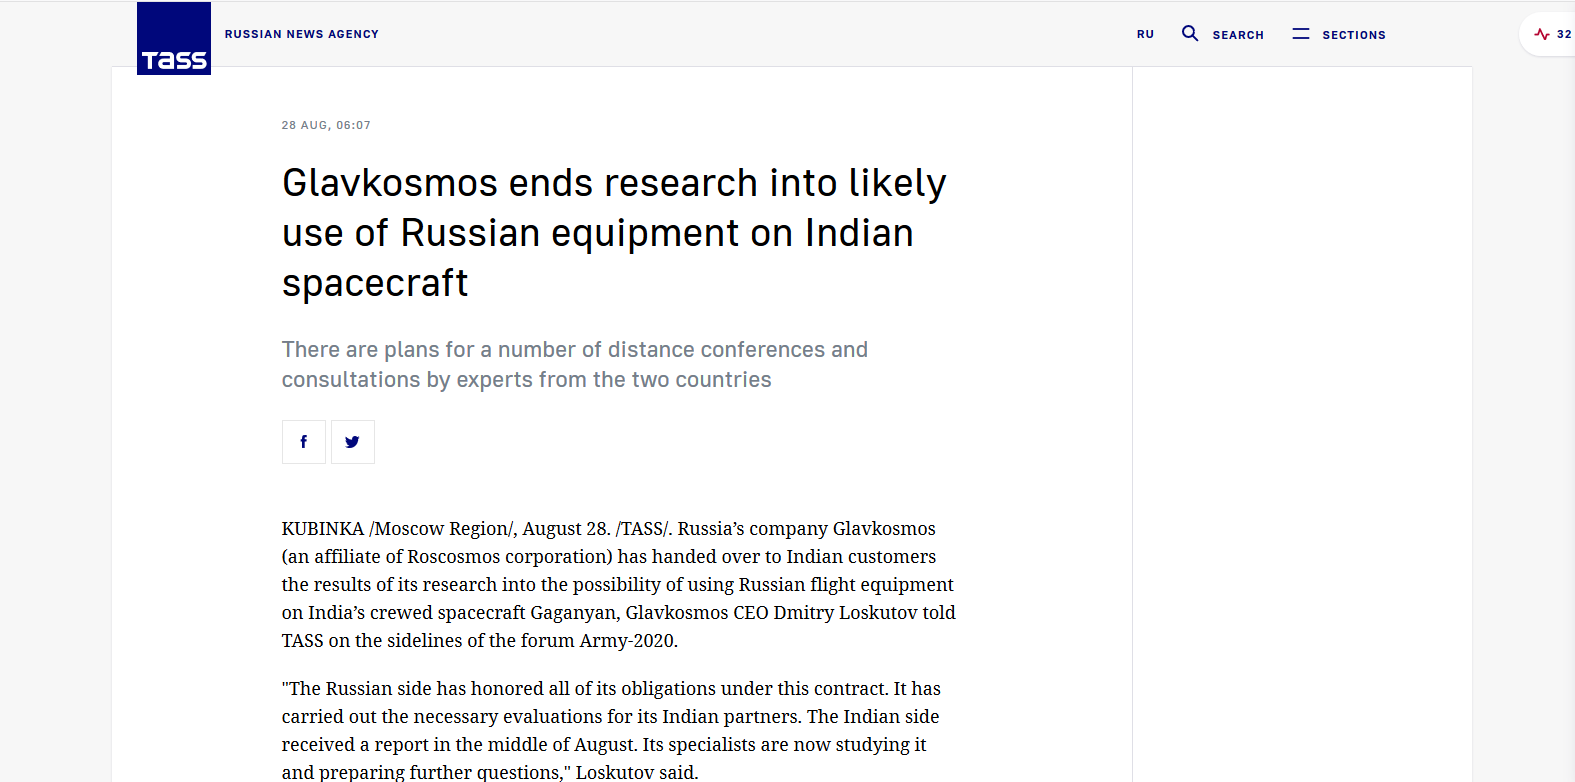Switch site language to RU
Viewport: 1575px width, 782px height.
tap(1145, 35)
